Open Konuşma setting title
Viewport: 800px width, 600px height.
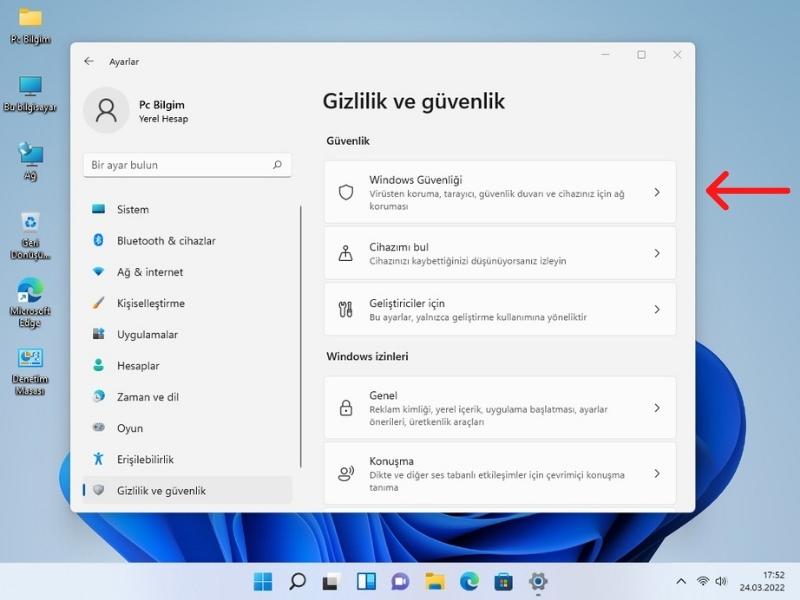pyautogui.click(x=391, y=461)
